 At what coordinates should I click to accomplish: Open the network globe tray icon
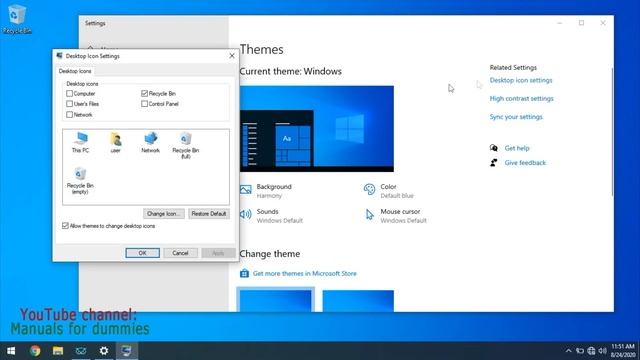tap(591, 351)
